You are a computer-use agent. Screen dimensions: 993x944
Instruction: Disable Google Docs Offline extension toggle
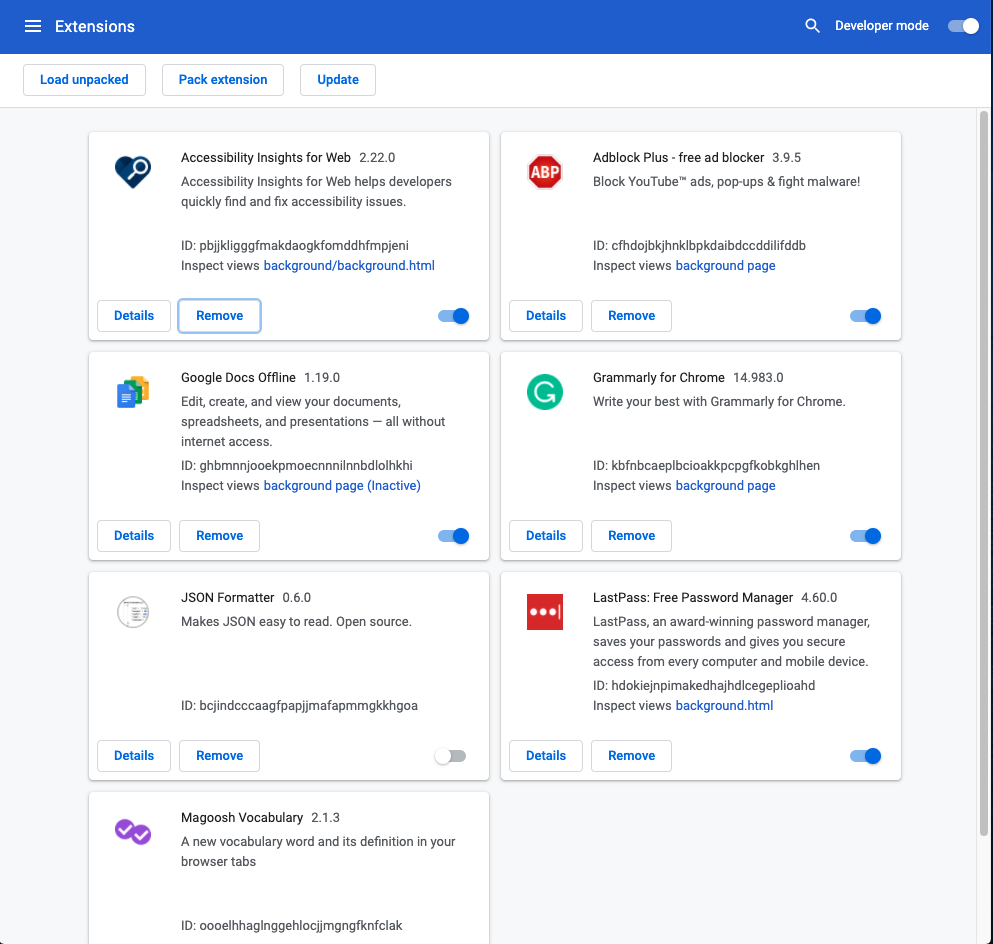[453, 536]
